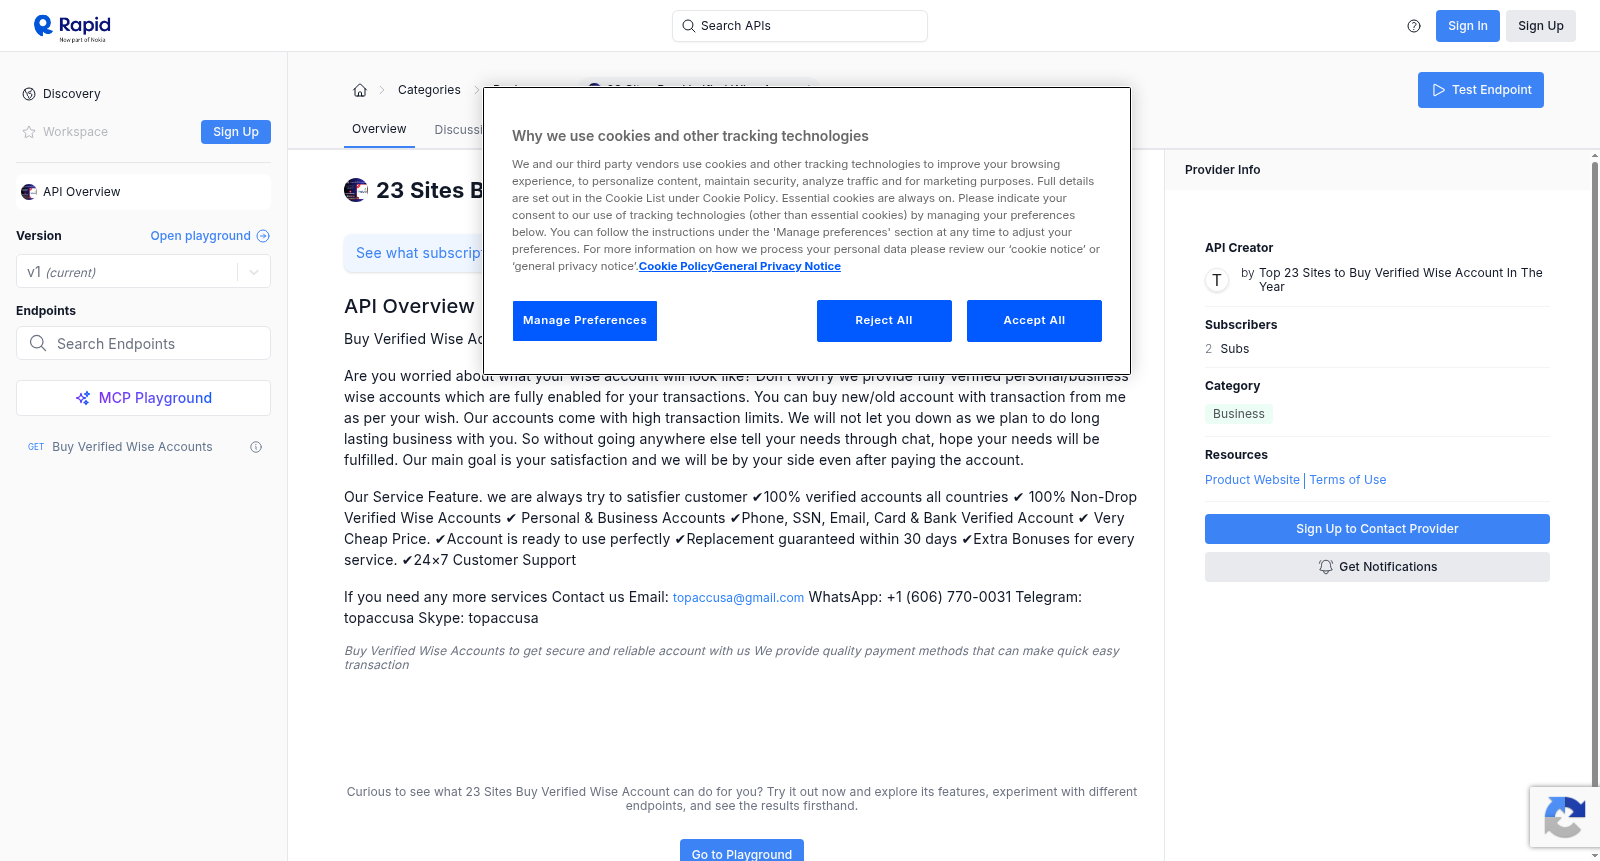Click the Workspace star icon
Viewport: 1600px width, 861px height.
click(x=29, y=132)
